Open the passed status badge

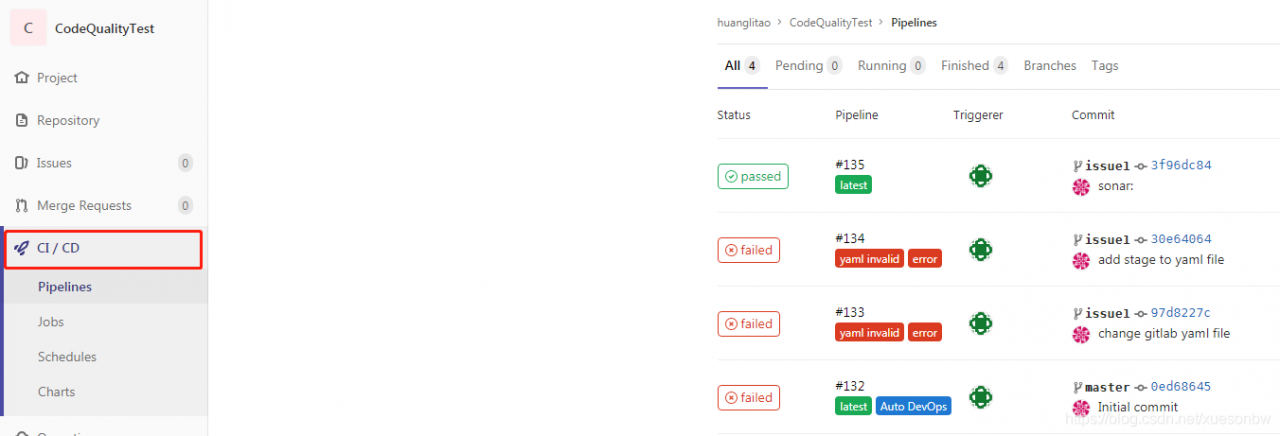(x=753, y=176)
